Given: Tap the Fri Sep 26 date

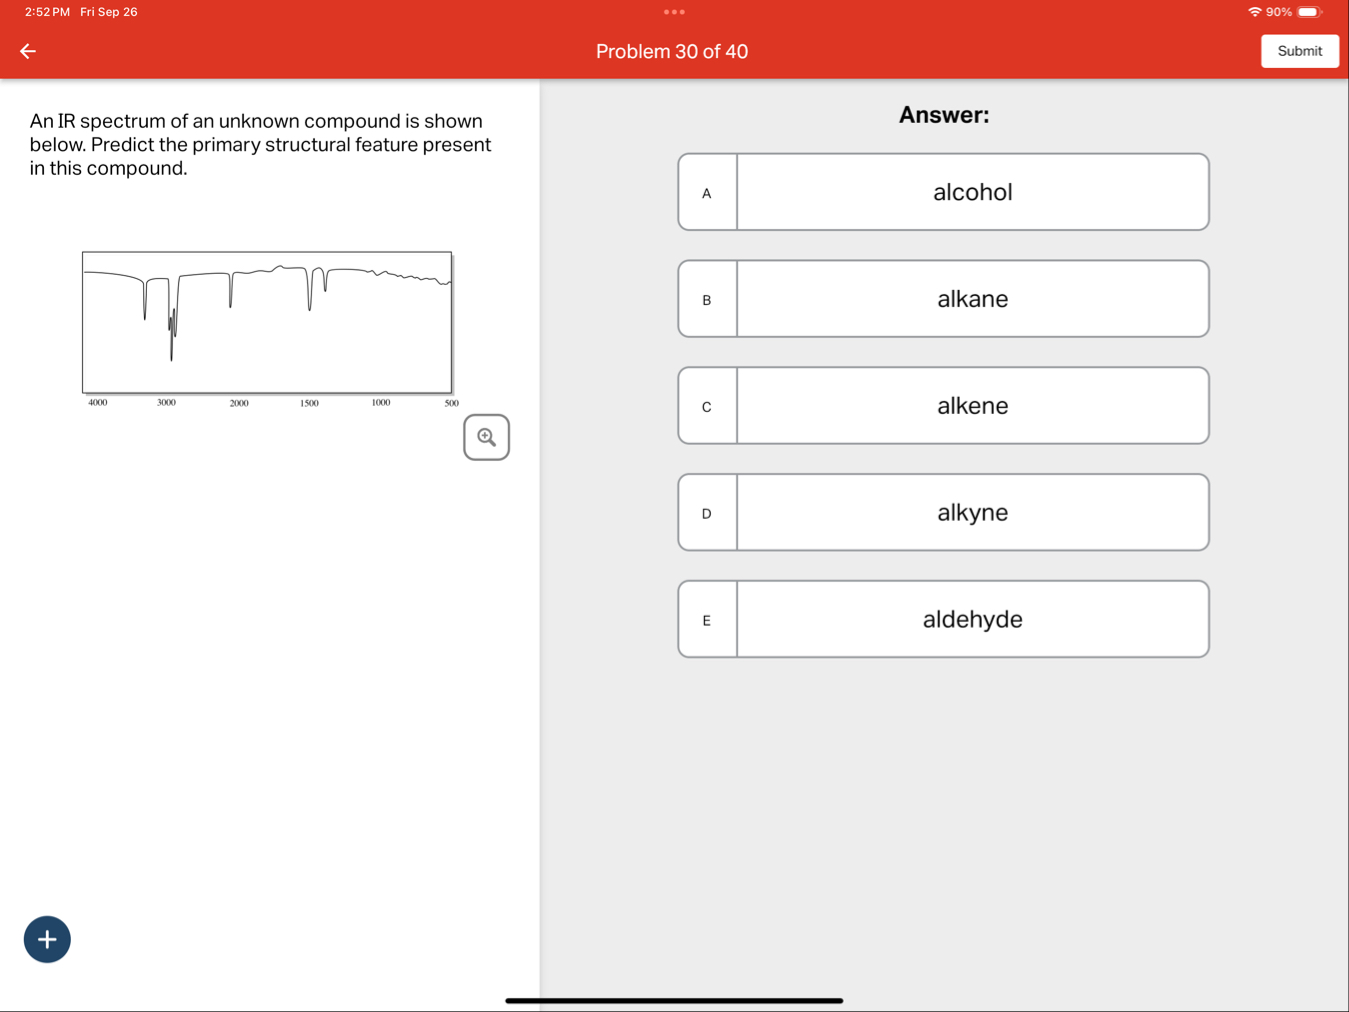Looking at the screenshot, I should 109,12.
